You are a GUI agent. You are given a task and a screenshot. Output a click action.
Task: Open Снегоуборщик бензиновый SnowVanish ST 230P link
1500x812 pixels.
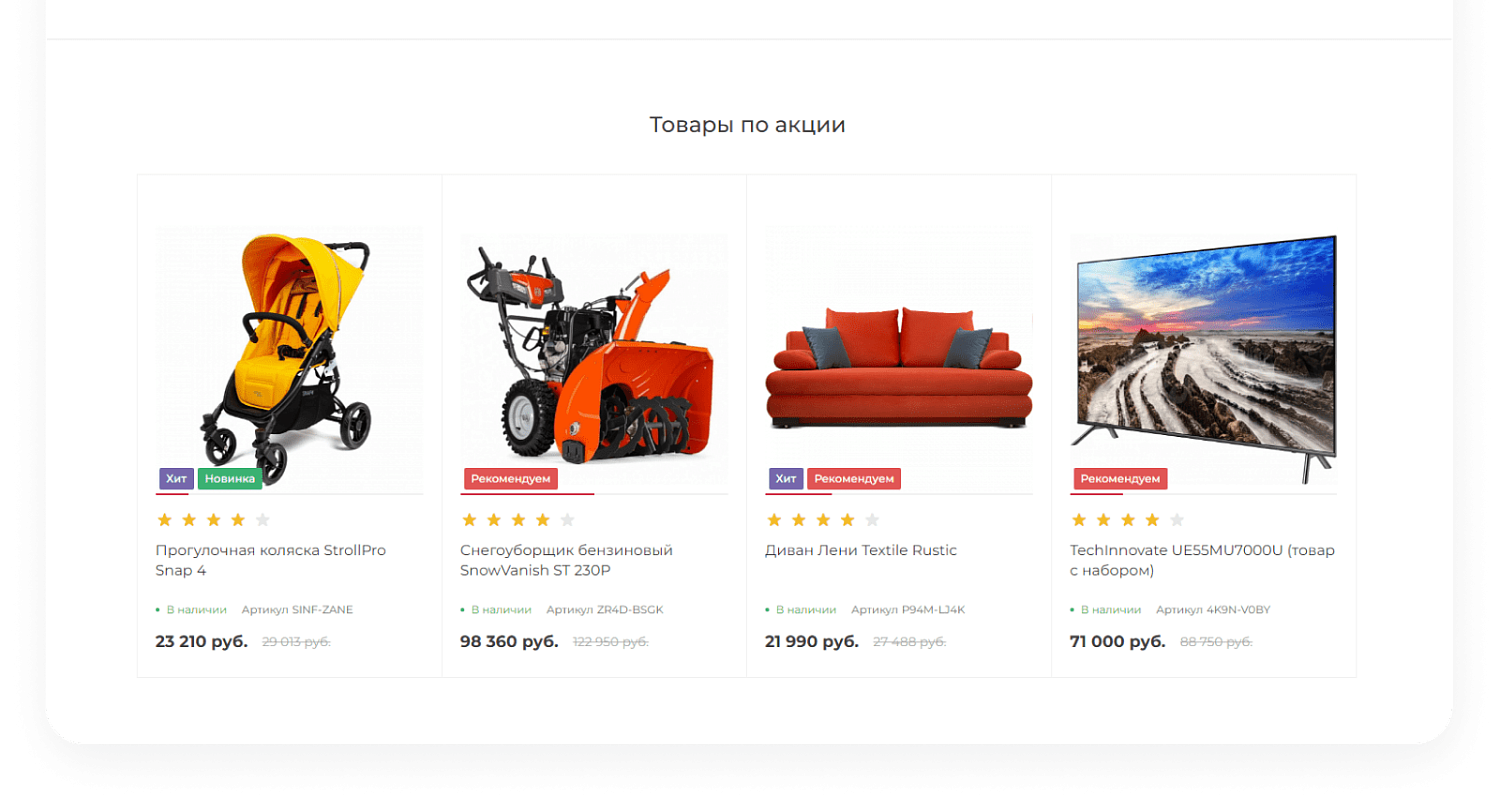[x=567, y=560]
